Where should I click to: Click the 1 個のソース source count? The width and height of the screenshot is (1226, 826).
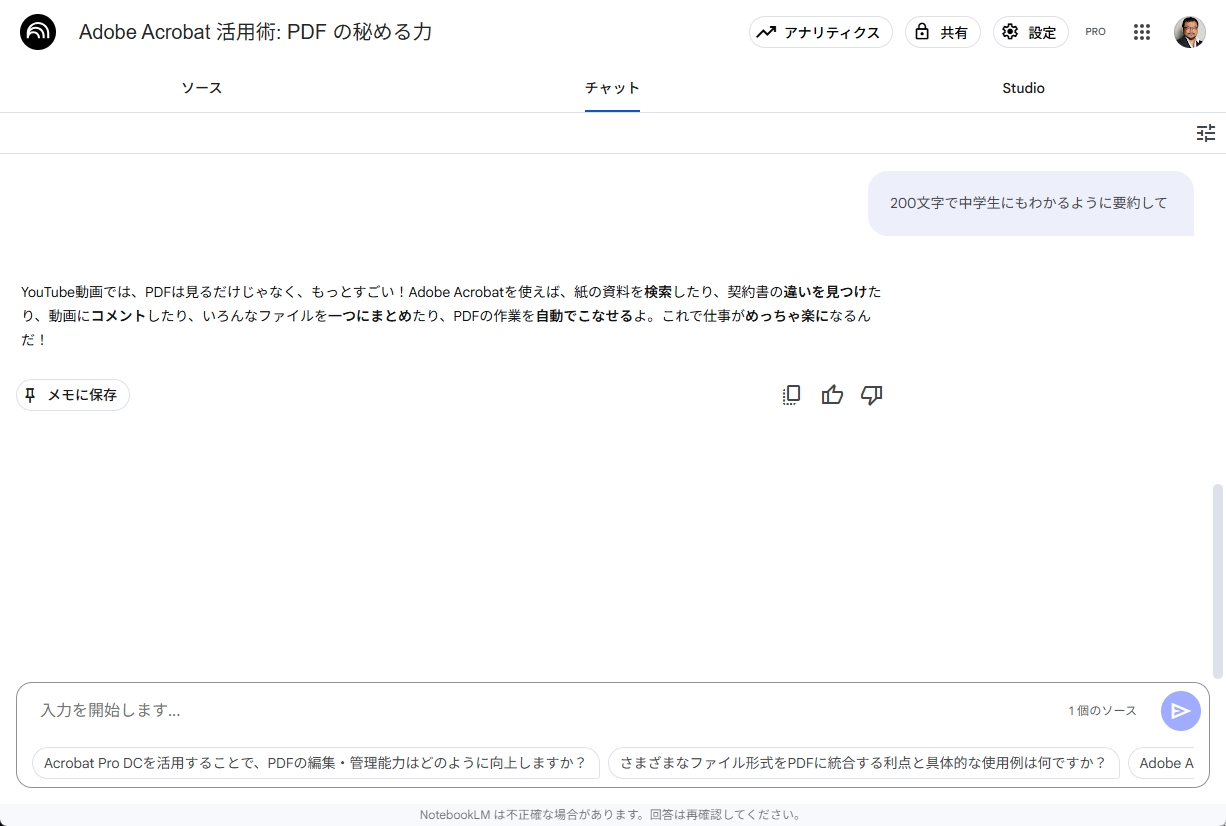1102,711
